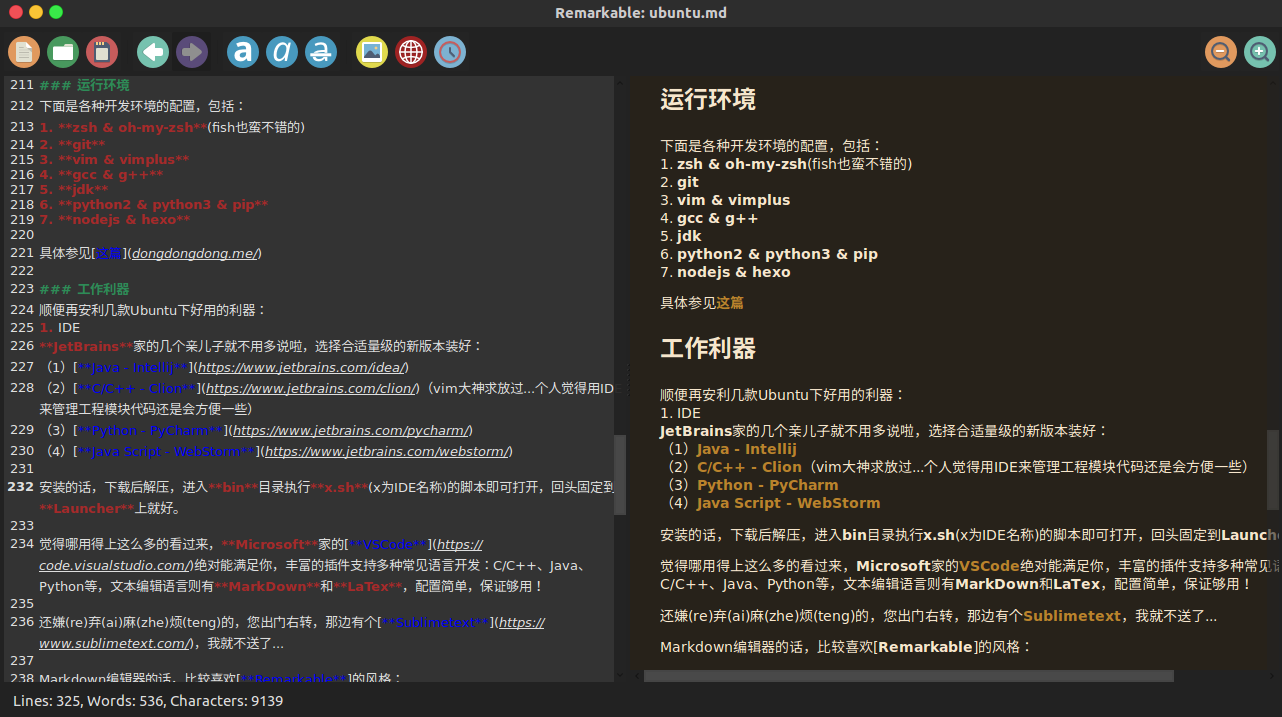Apply italic with slanted 'a' icon
Screen dimensions: 1282x717
(x=282, y=51)
